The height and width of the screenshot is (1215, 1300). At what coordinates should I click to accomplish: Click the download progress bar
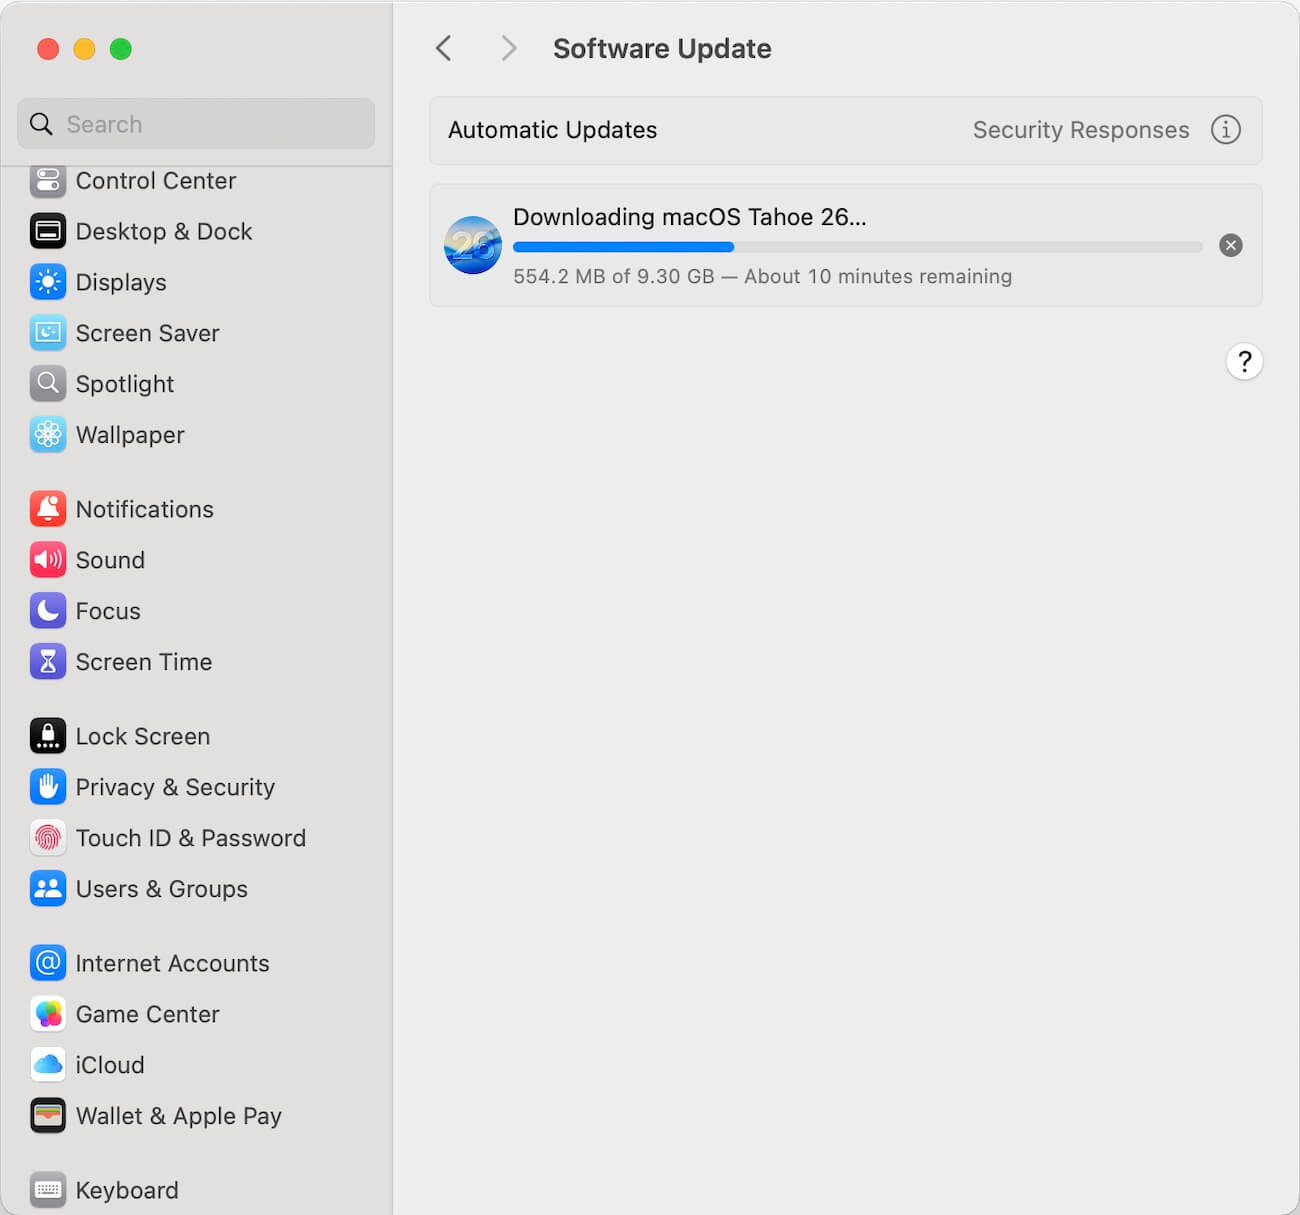[x=855, y=246]
